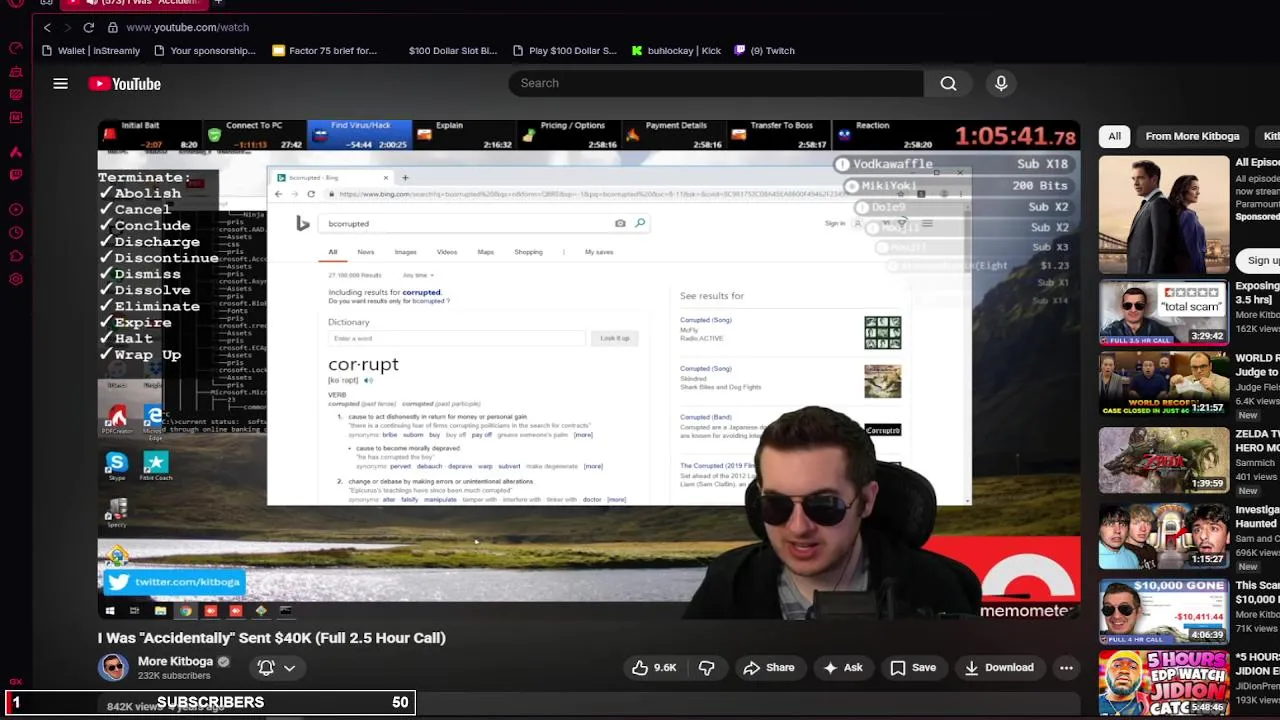Click the site lock icon in address bar
The image size is (1280, 720).
[112, 27]
